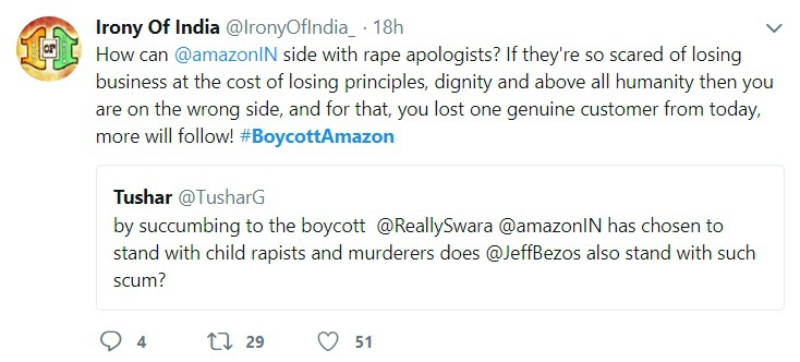Click @ReallySwara in the quoted tweet
The height and width of the screenshot is (362, 800).
pos(434,225)
